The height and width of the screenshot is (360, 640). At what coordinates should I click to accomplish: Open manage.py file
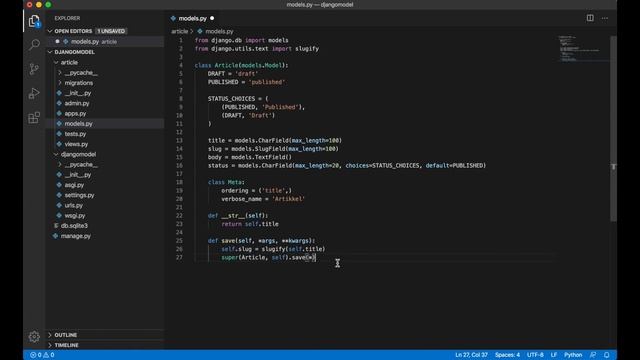pos(76,236)
